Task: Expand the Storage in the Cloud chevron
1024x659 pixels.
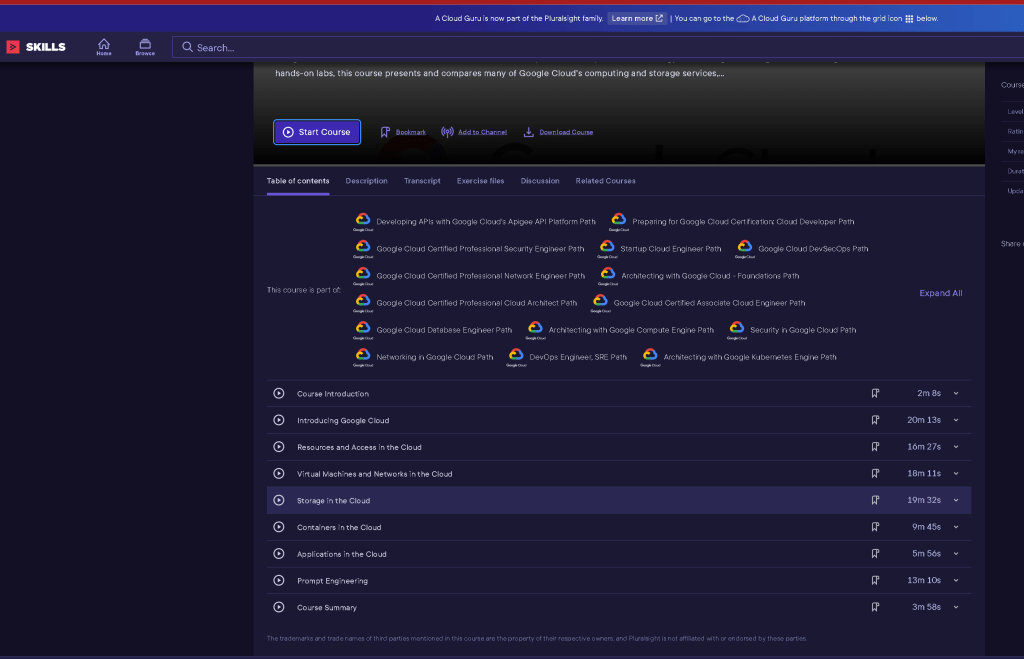Action: coord(956,500)
